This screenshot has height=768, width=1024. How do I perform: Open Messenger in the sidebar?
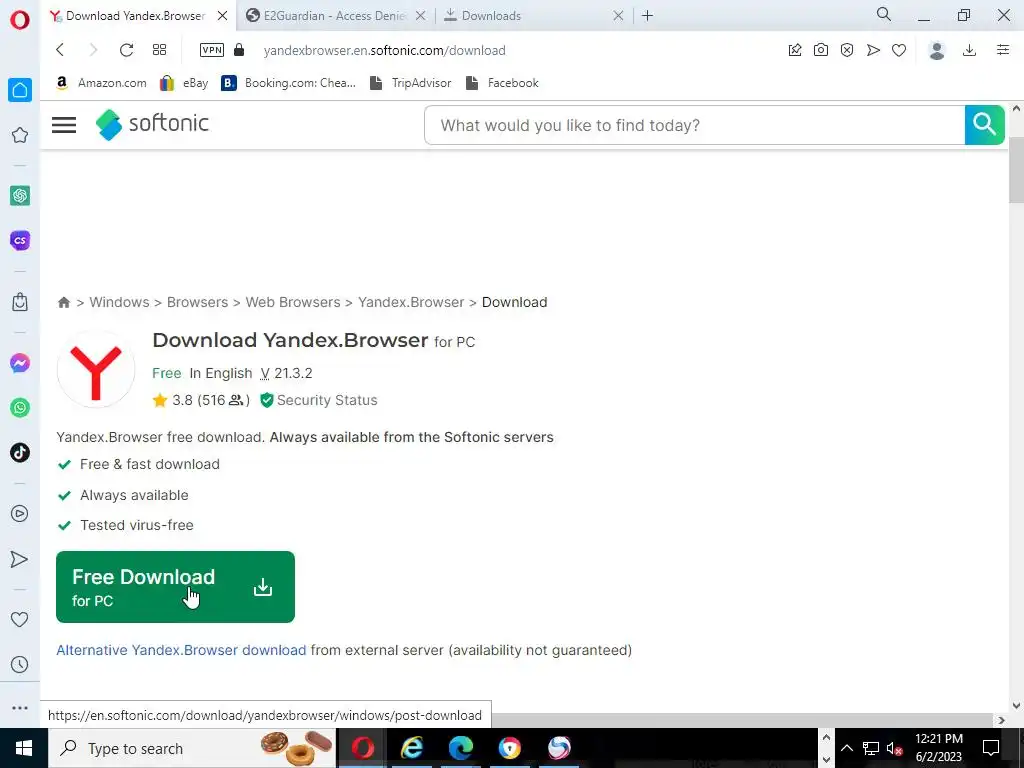pos(20,363)
